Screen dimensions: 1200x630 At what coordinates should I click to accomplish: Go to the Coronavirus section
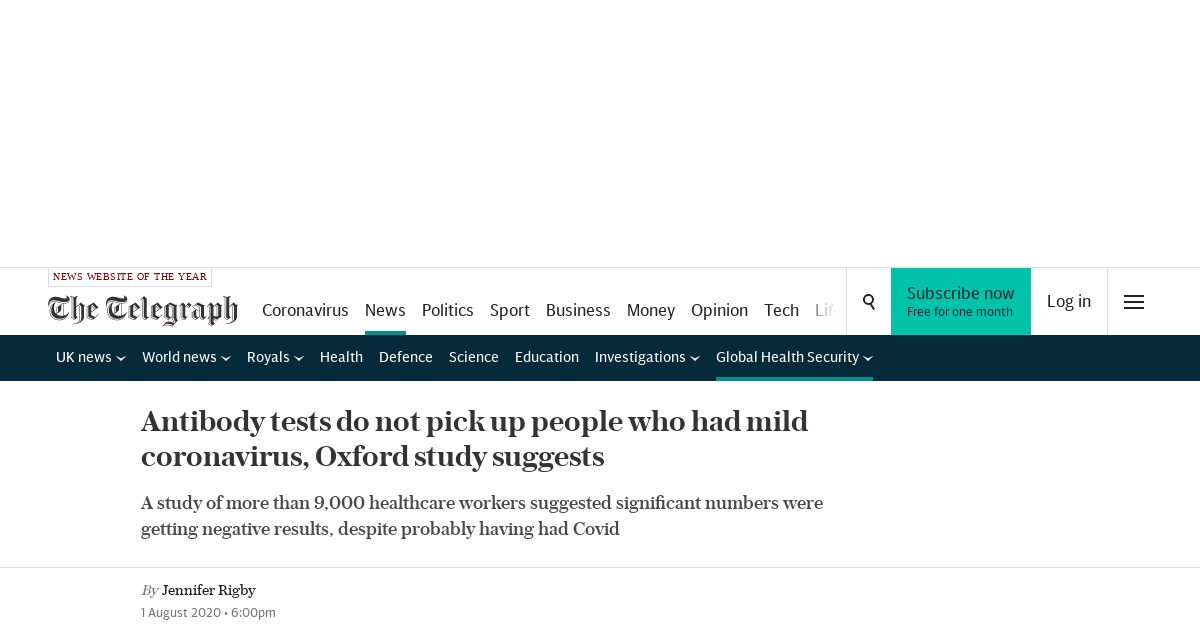pyautogui.click(x=305, y=310)
